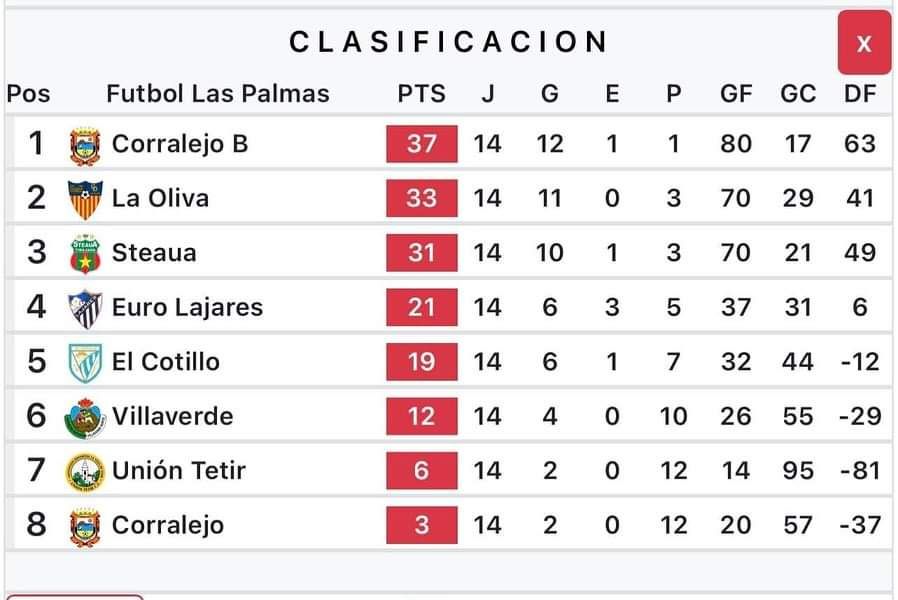This screenshot has height=600, width=898.
Task: Click the red 37 points badge
Action: (422, 144)
